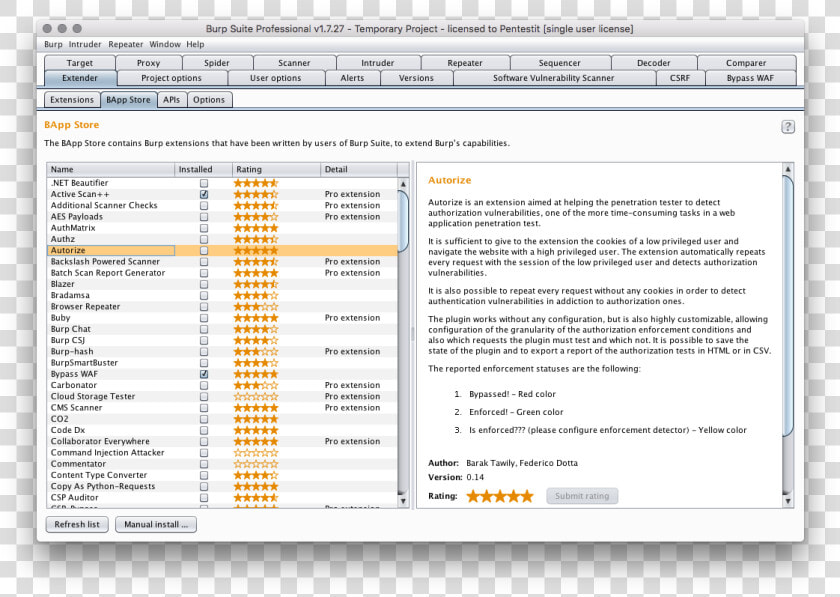The width and height of the screenshot is (840, 597).
Task: Sort the list by the Name column header
Action: (x=110, y=169)
